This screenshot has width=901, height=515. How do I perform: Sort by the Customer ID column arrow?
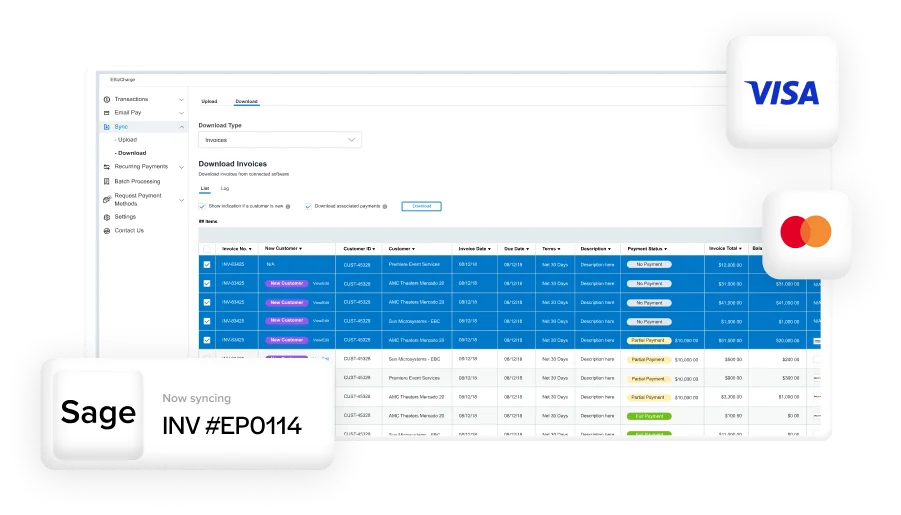[x=374, y=249]
